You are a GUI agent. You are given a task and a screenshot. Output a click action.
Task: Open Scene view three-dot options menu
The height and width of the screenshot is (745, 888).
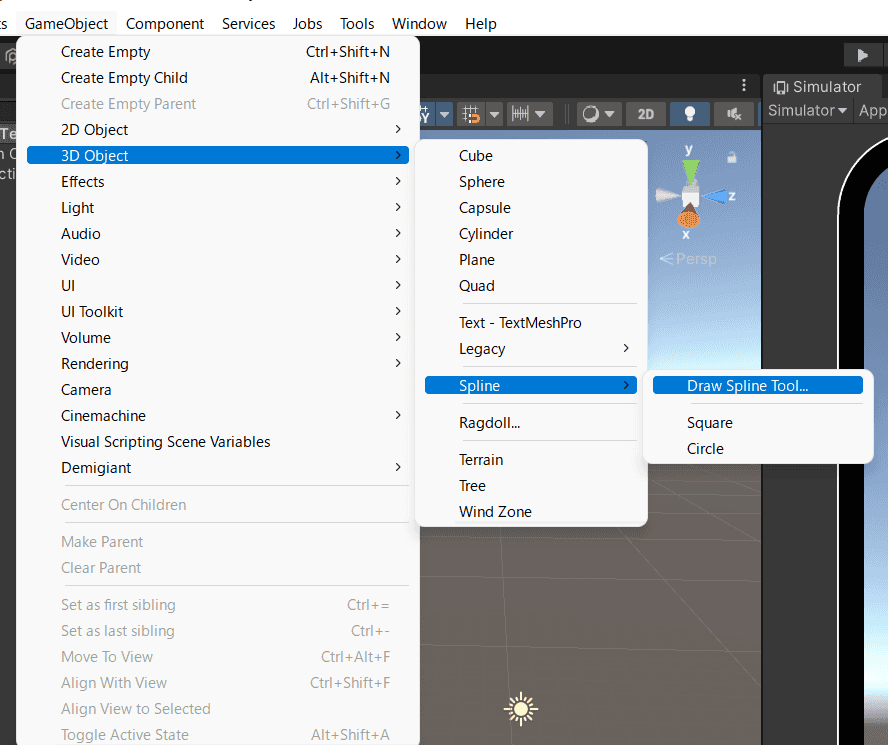pyautogui.click(x=744, y=85)
